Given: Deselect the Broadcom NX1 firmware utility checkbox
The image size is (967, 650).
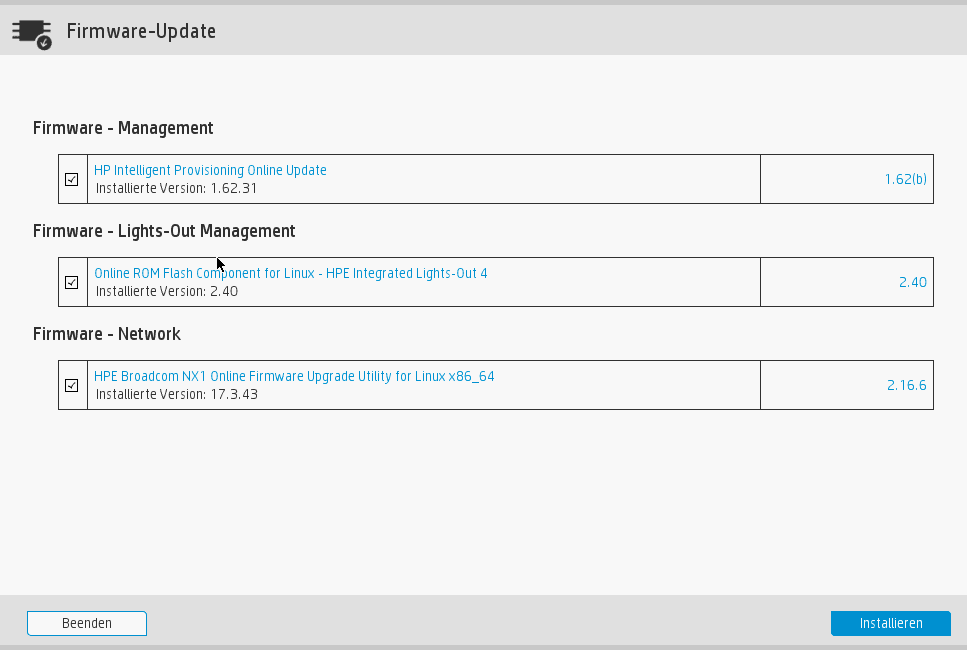Looking at the screenshot, I should [72, 385].
